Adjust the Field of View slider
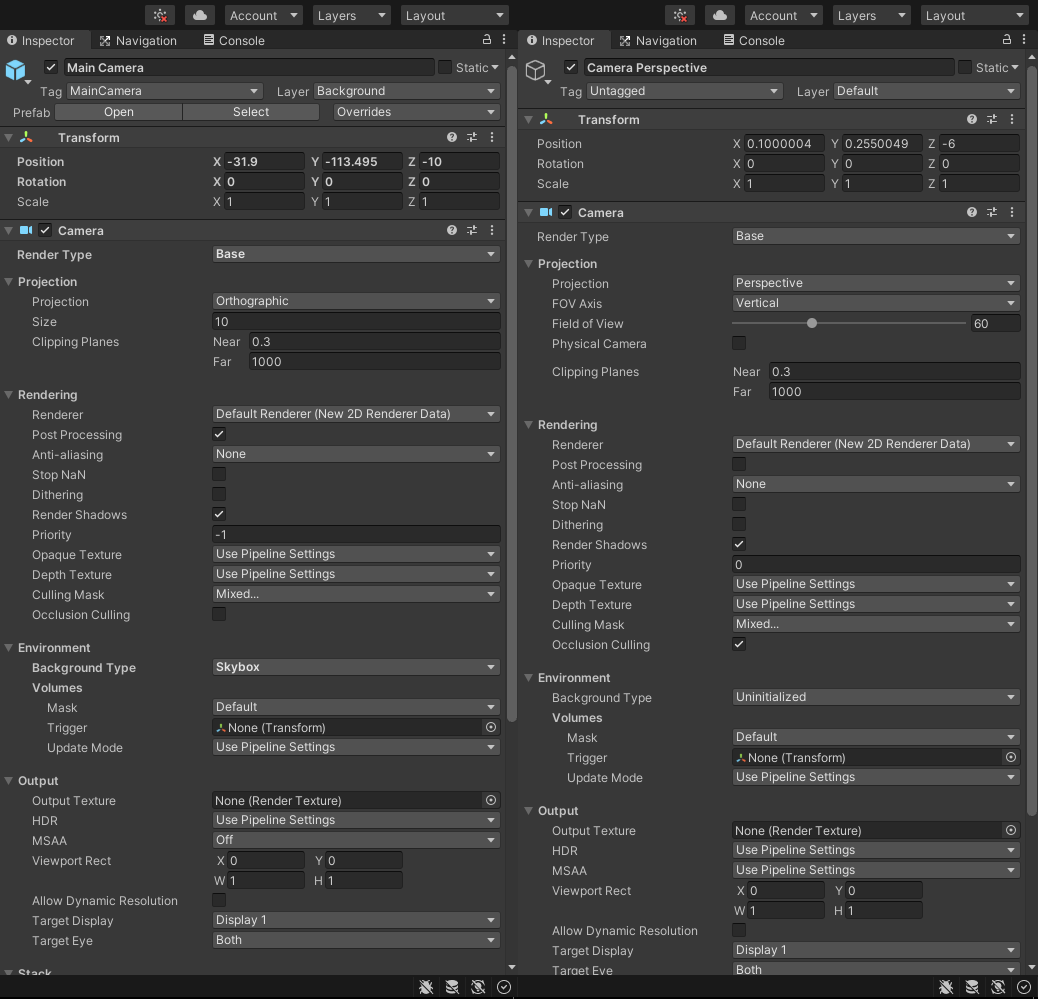This screenshot has height=999, width=1038. click(810, 323)
